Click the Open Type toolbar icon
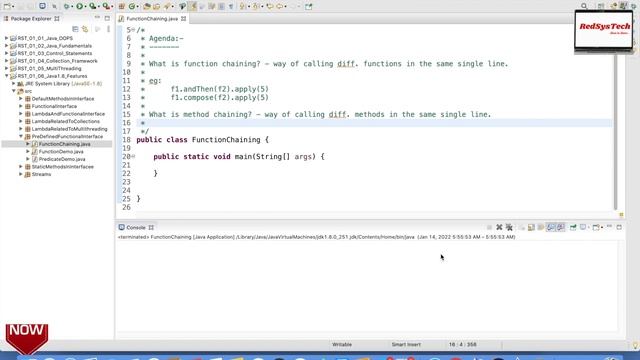The image size is (640, 360). [147, 6]
